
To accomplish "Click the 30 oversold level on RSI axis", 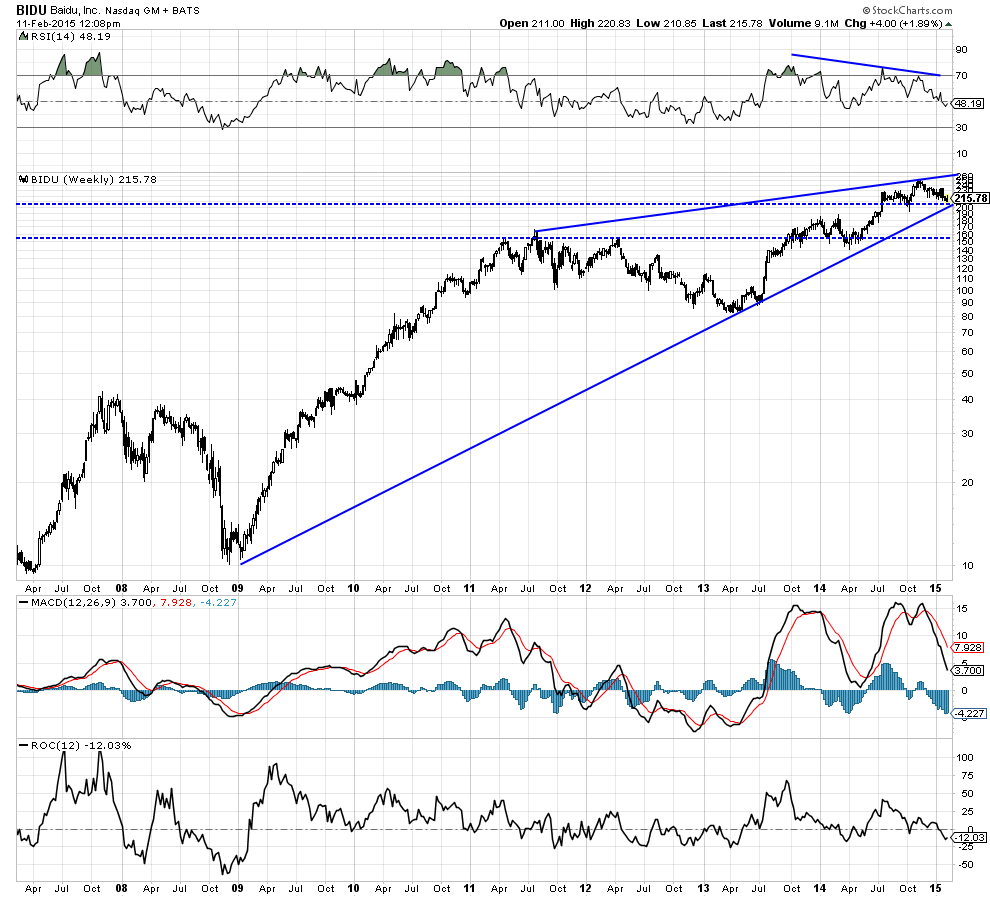I will pyautogui.click(x=961, y=128).
